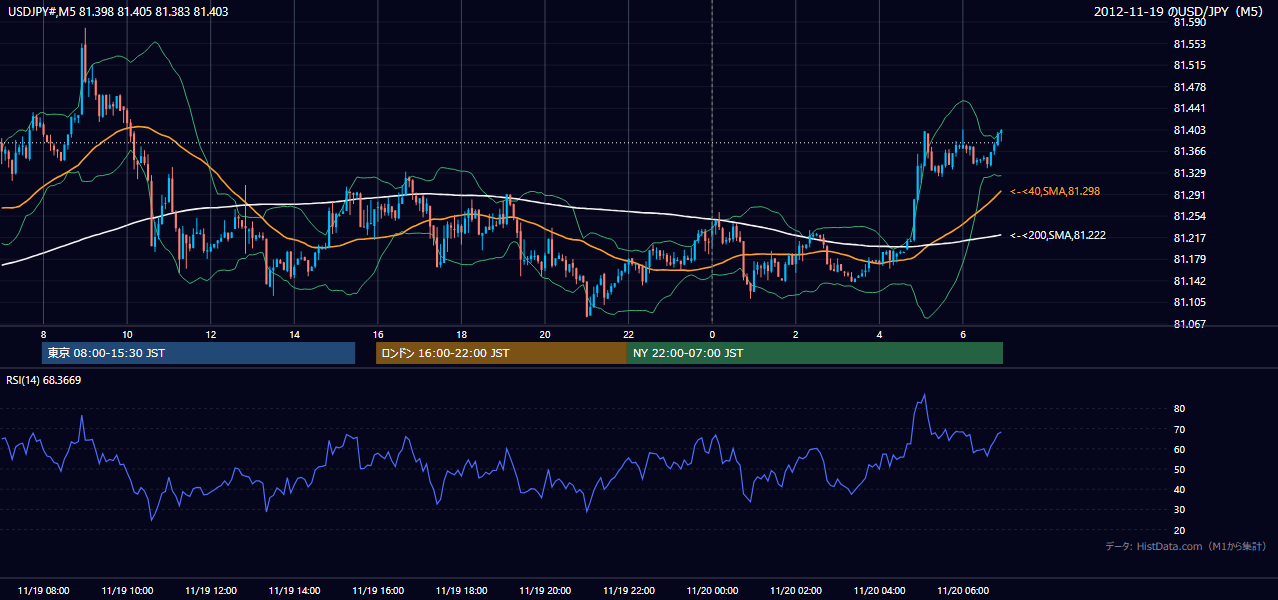The image size is (1278, 600).
Task: Click RSI scale value 40
Action: click(1179, 489)
